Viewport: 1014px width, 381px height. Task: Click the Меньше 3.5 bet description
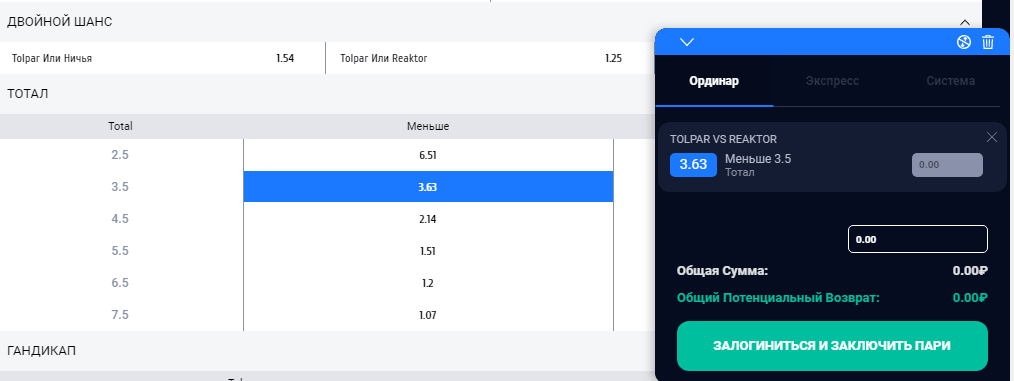tap(758, 158)
